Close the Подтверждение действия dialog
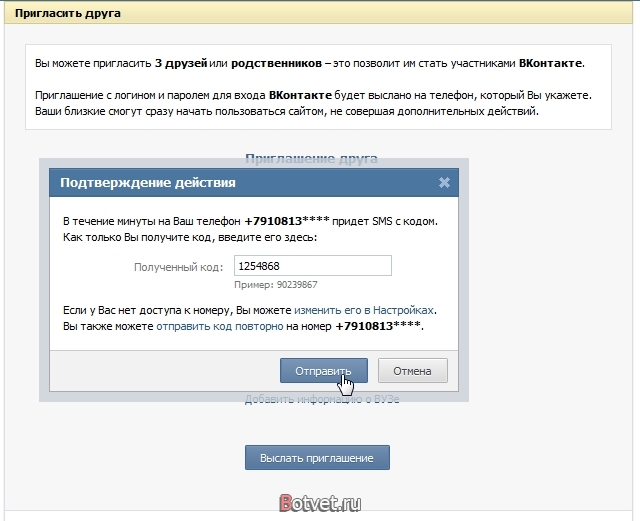640x521 pixels. [x=444, y=183]
